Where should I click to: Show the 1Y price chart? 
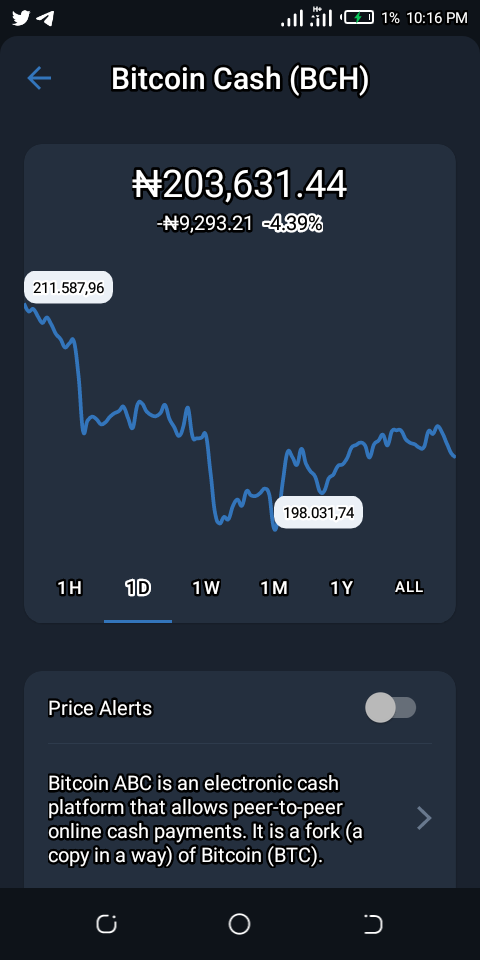pos(342,588)
